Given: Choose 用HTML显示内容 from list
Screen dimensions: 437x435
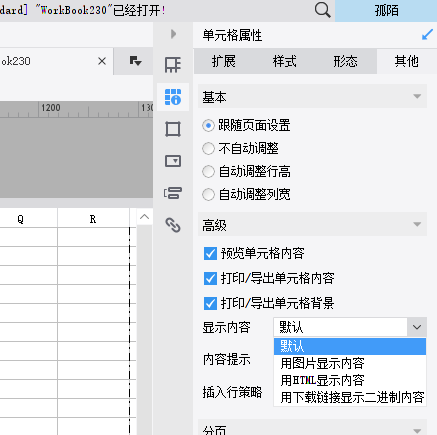Looking at the screenshot, I should point(322,380).
